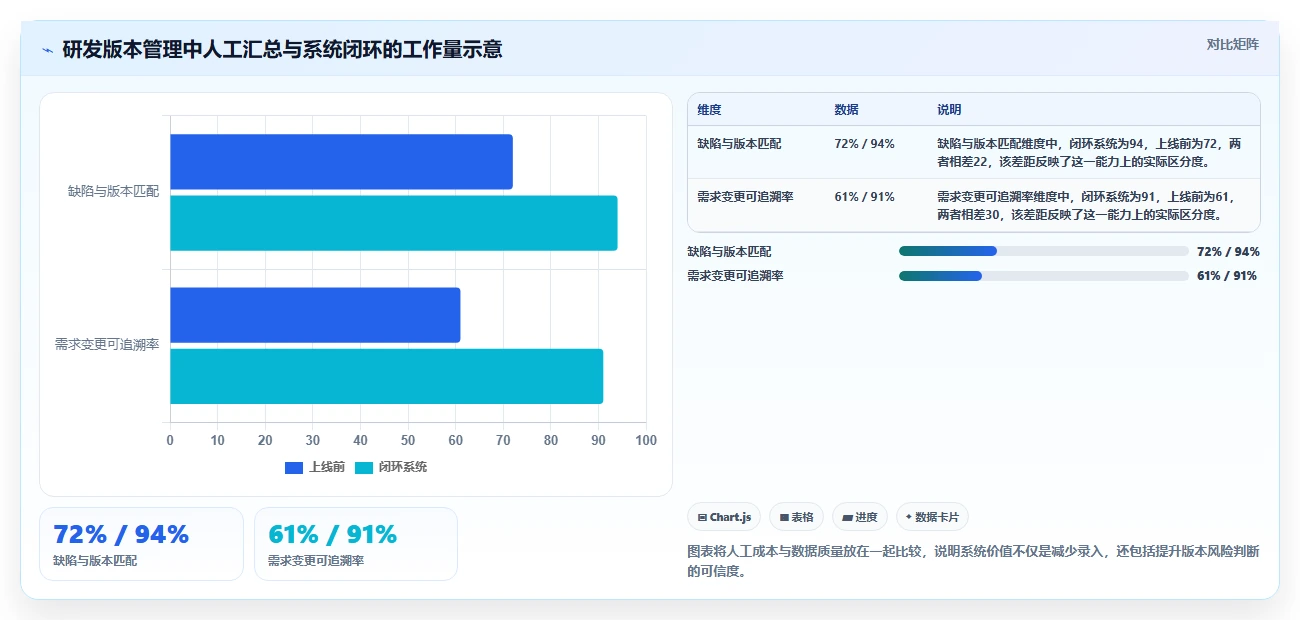Click the 说明 column header
This screenshot has width=1300, height=620.
949,110
